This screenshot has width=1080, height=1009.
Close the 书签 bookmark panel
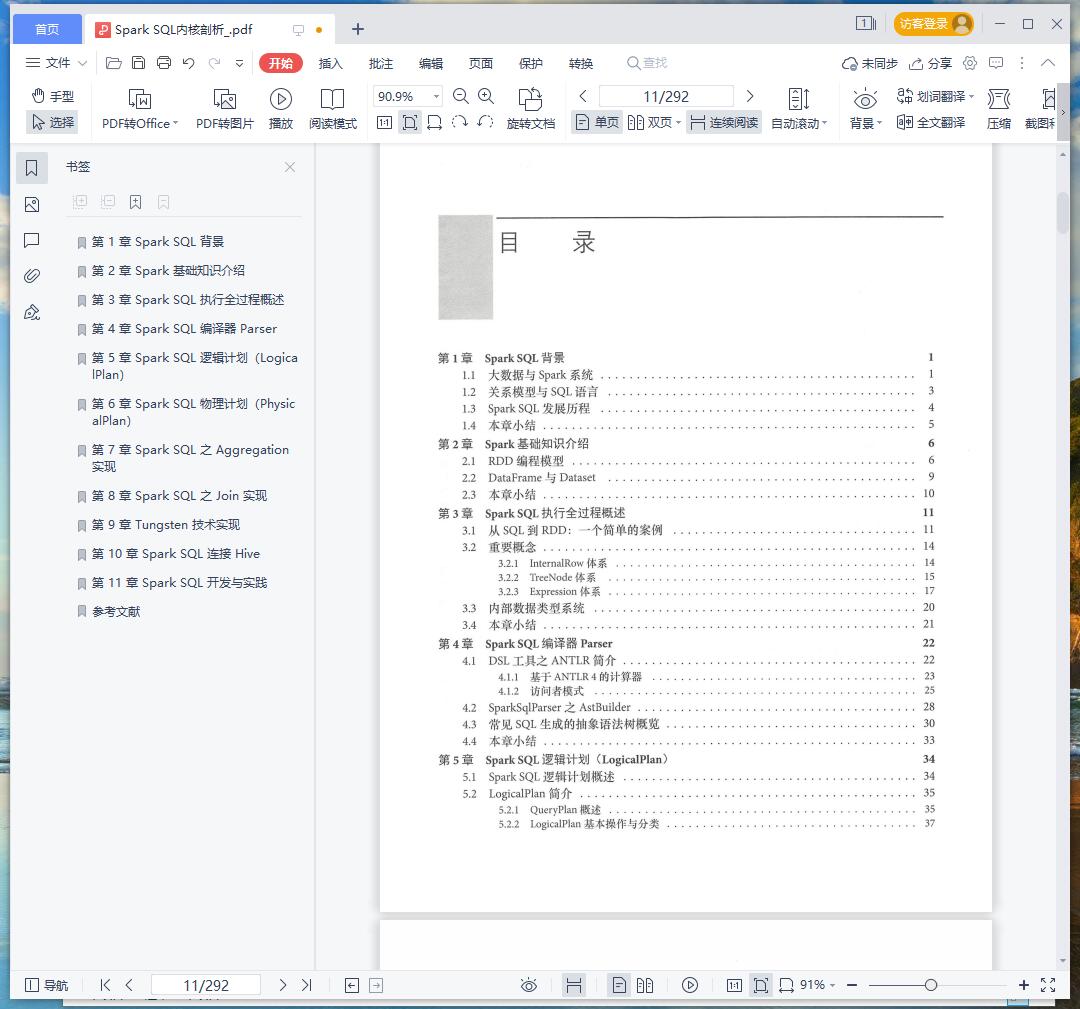click(x=290, y=167)
